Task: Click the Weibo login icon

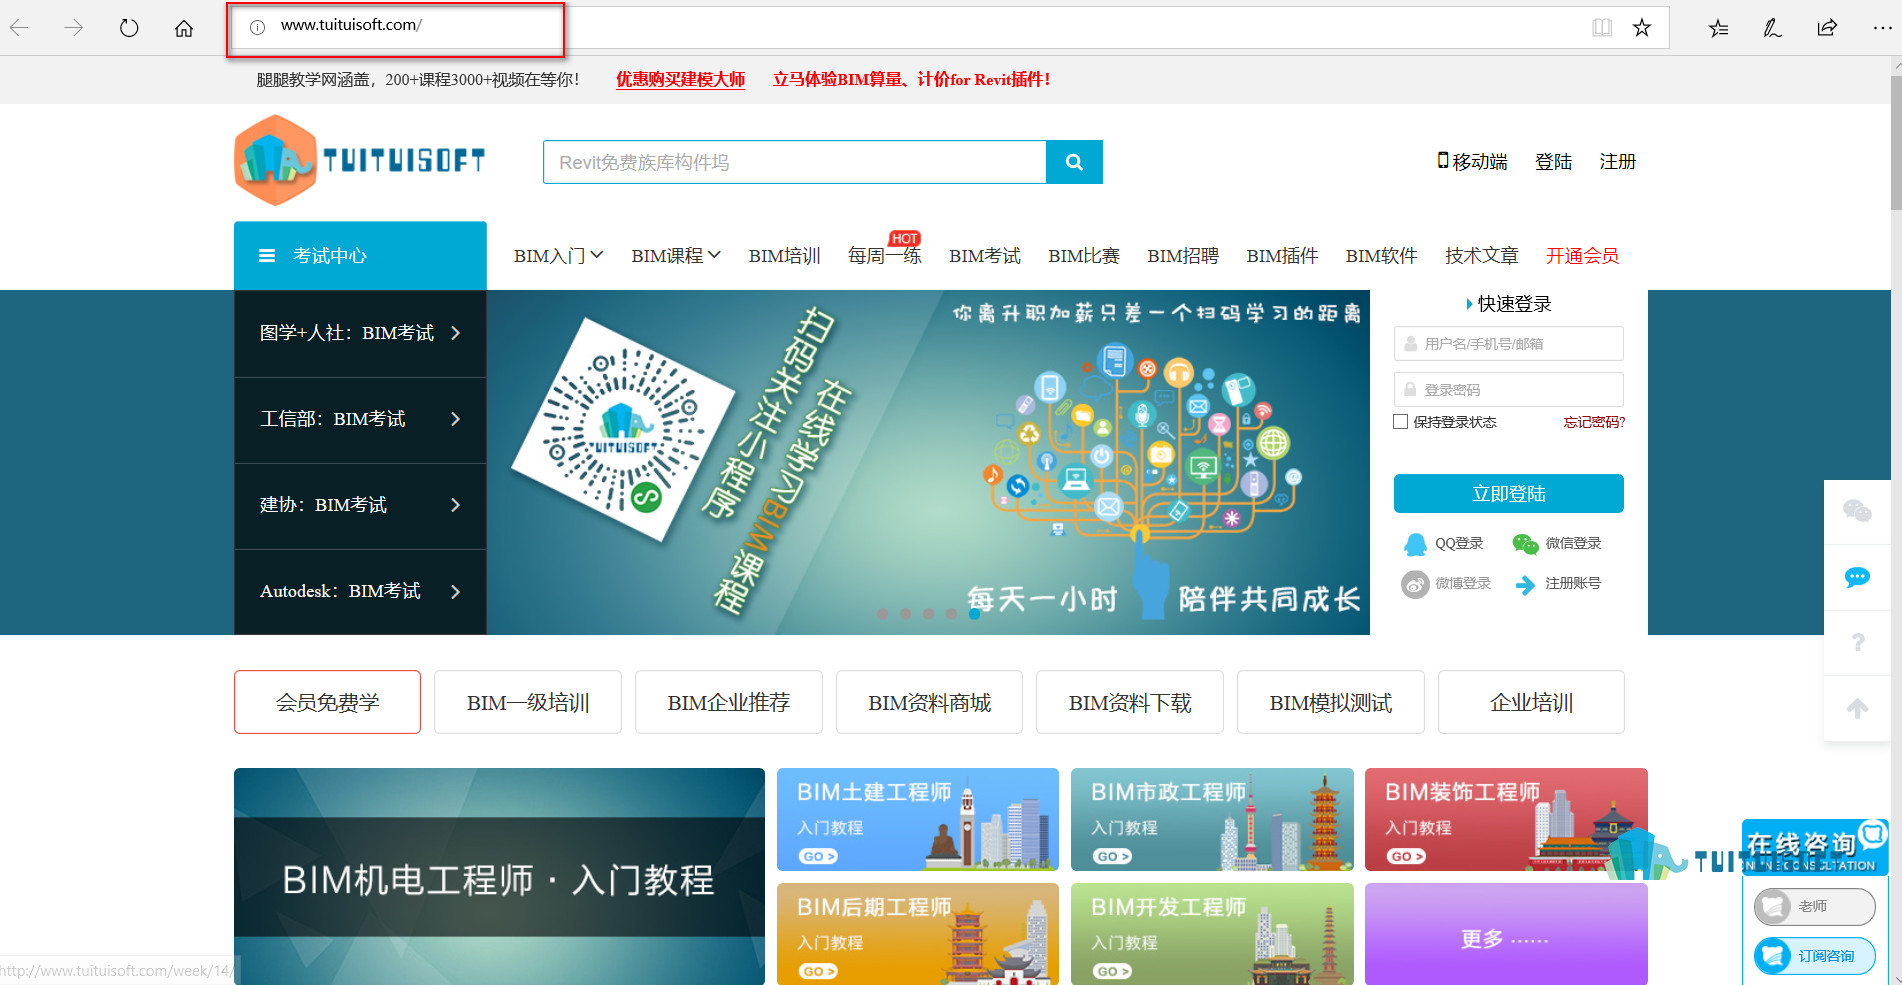Action: point(1415,584)
